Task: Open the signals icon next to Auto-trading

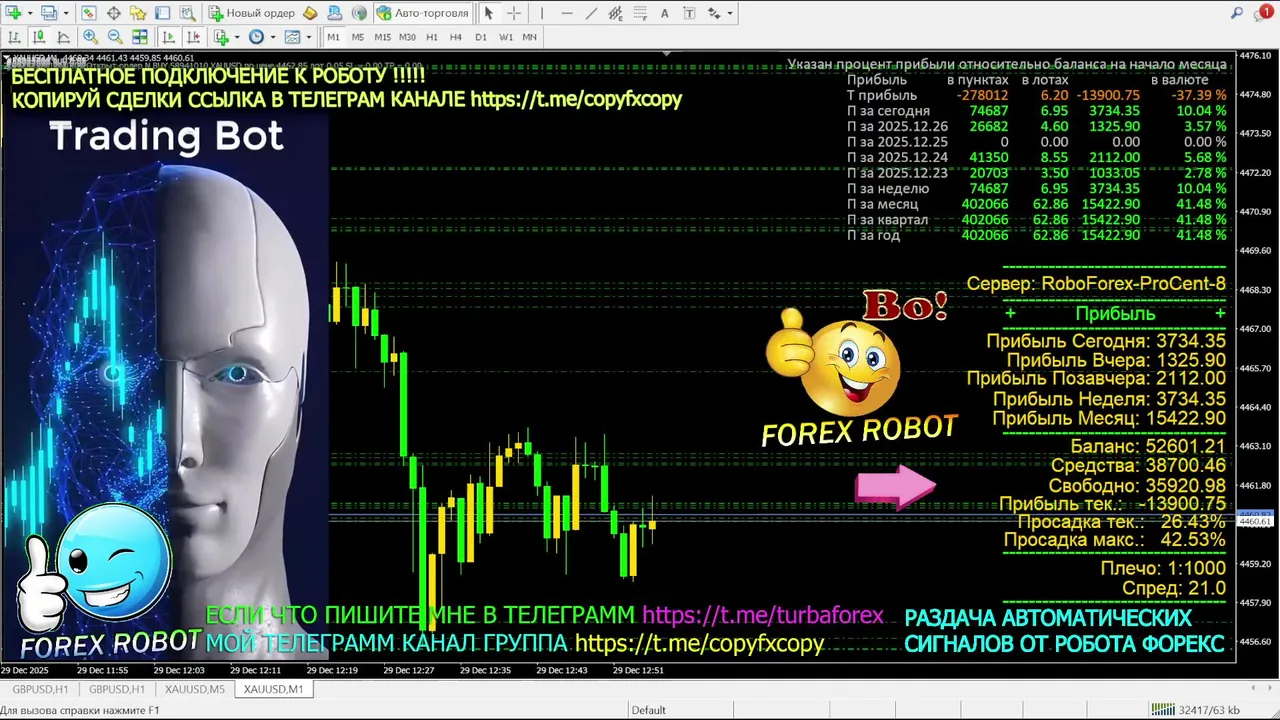Action: click(x=359, y=13)
